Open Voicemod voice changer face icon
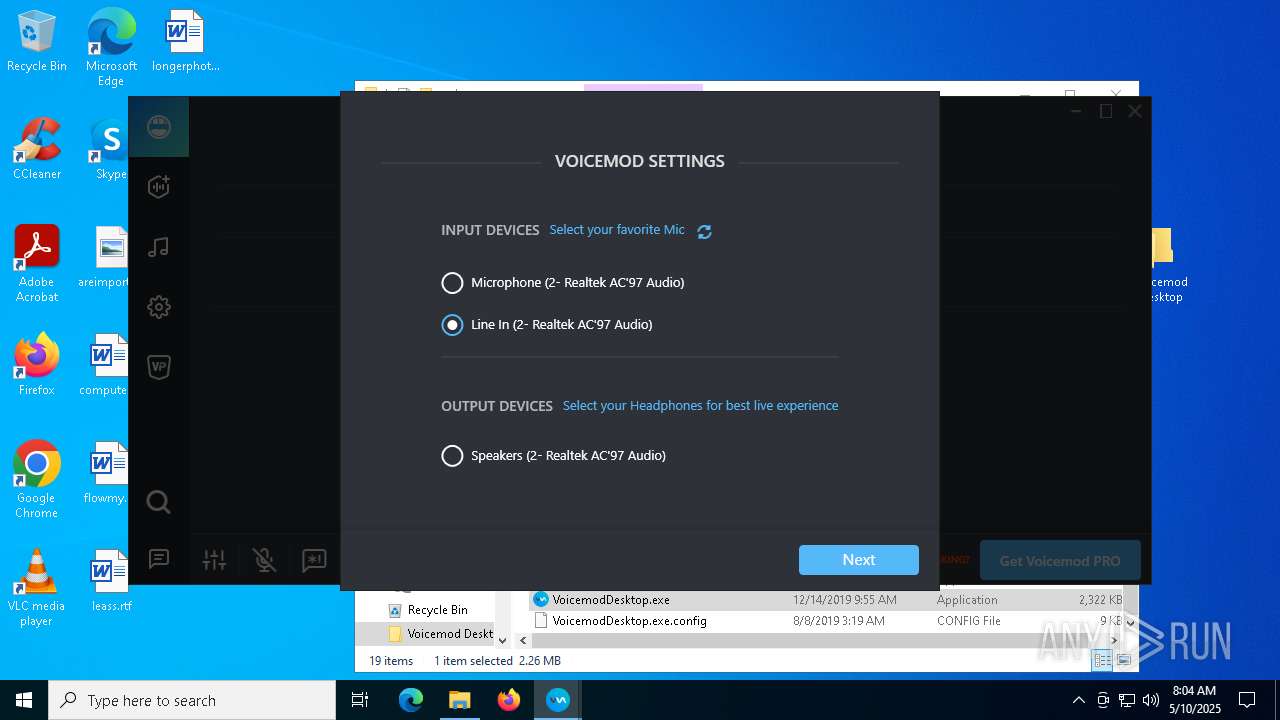 [x=158, y=127]
